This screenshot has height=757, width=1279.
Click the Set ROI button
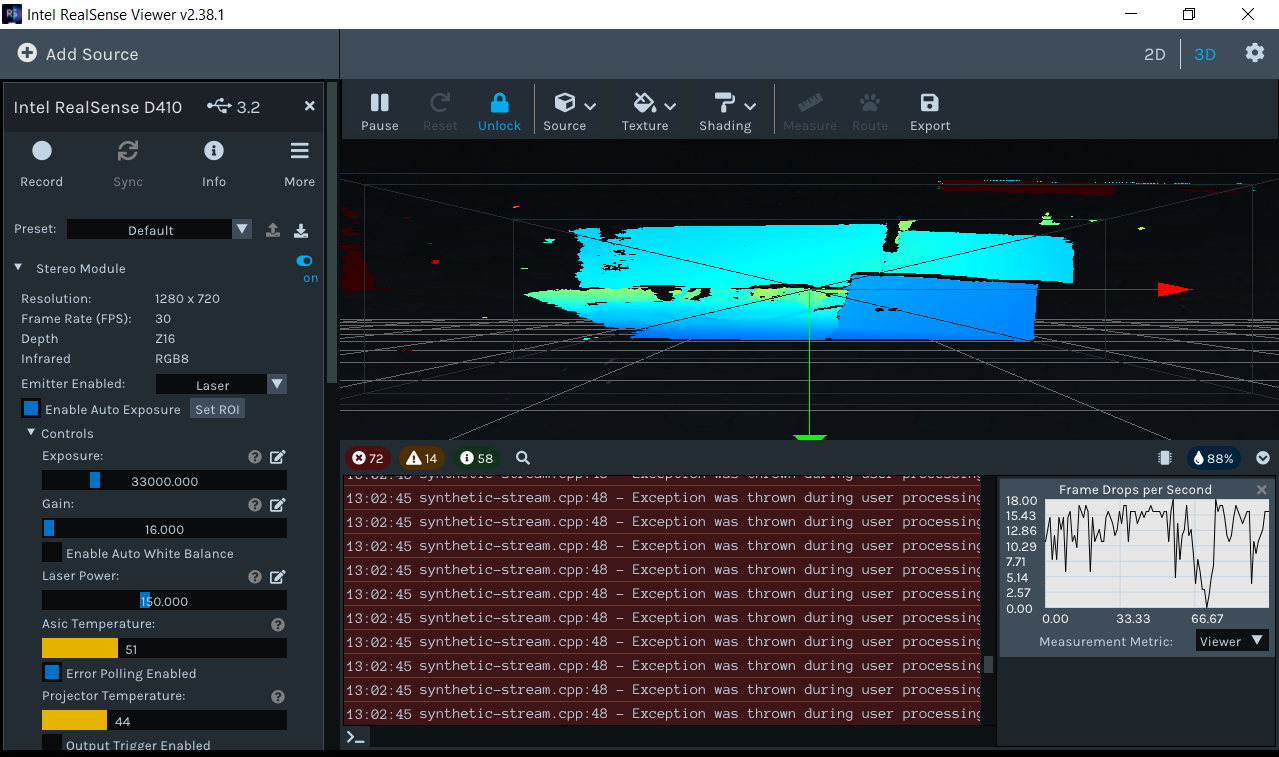click(x=216, y=408)
